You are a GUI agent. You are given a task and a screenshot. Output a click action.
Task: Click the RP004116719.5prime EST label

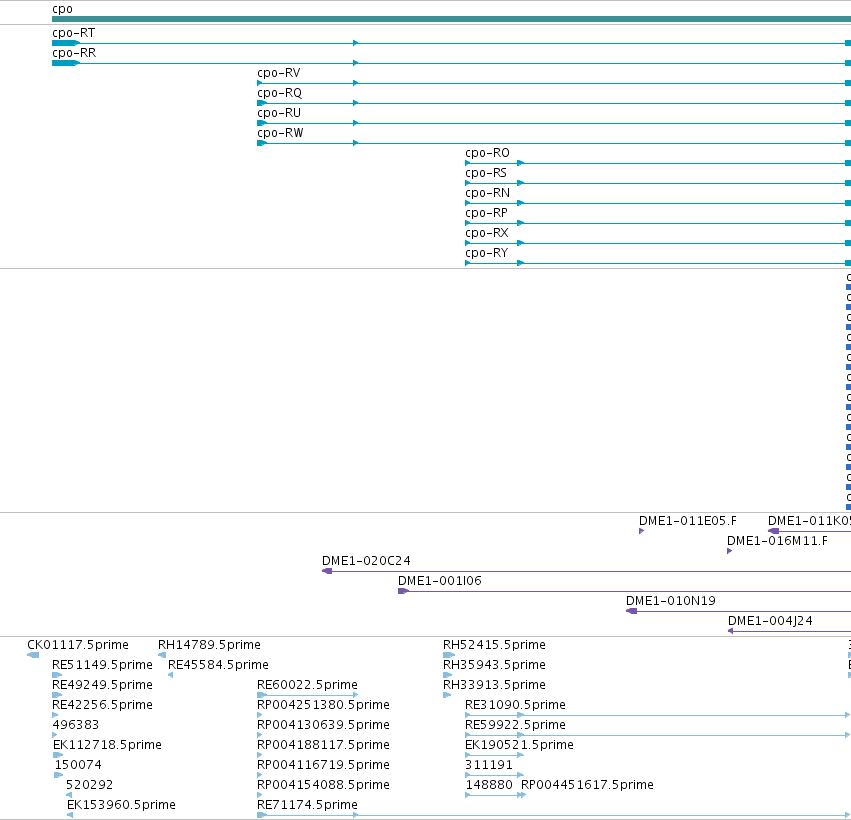tap(323, 765)
